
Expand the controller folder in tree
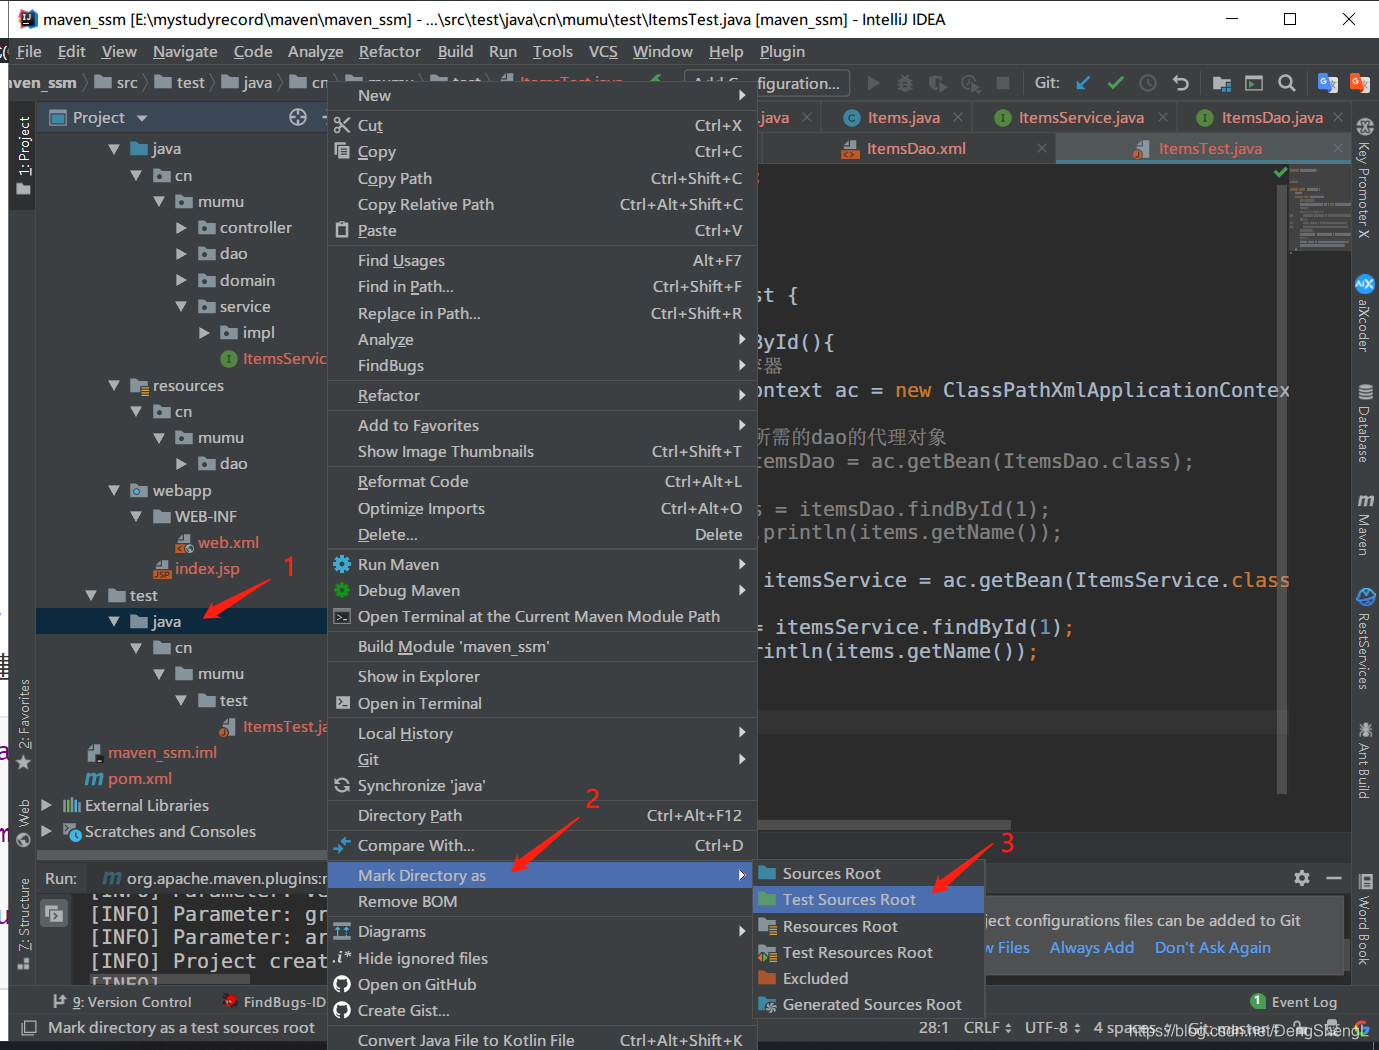pyautogui.click(x=181, y=228)
